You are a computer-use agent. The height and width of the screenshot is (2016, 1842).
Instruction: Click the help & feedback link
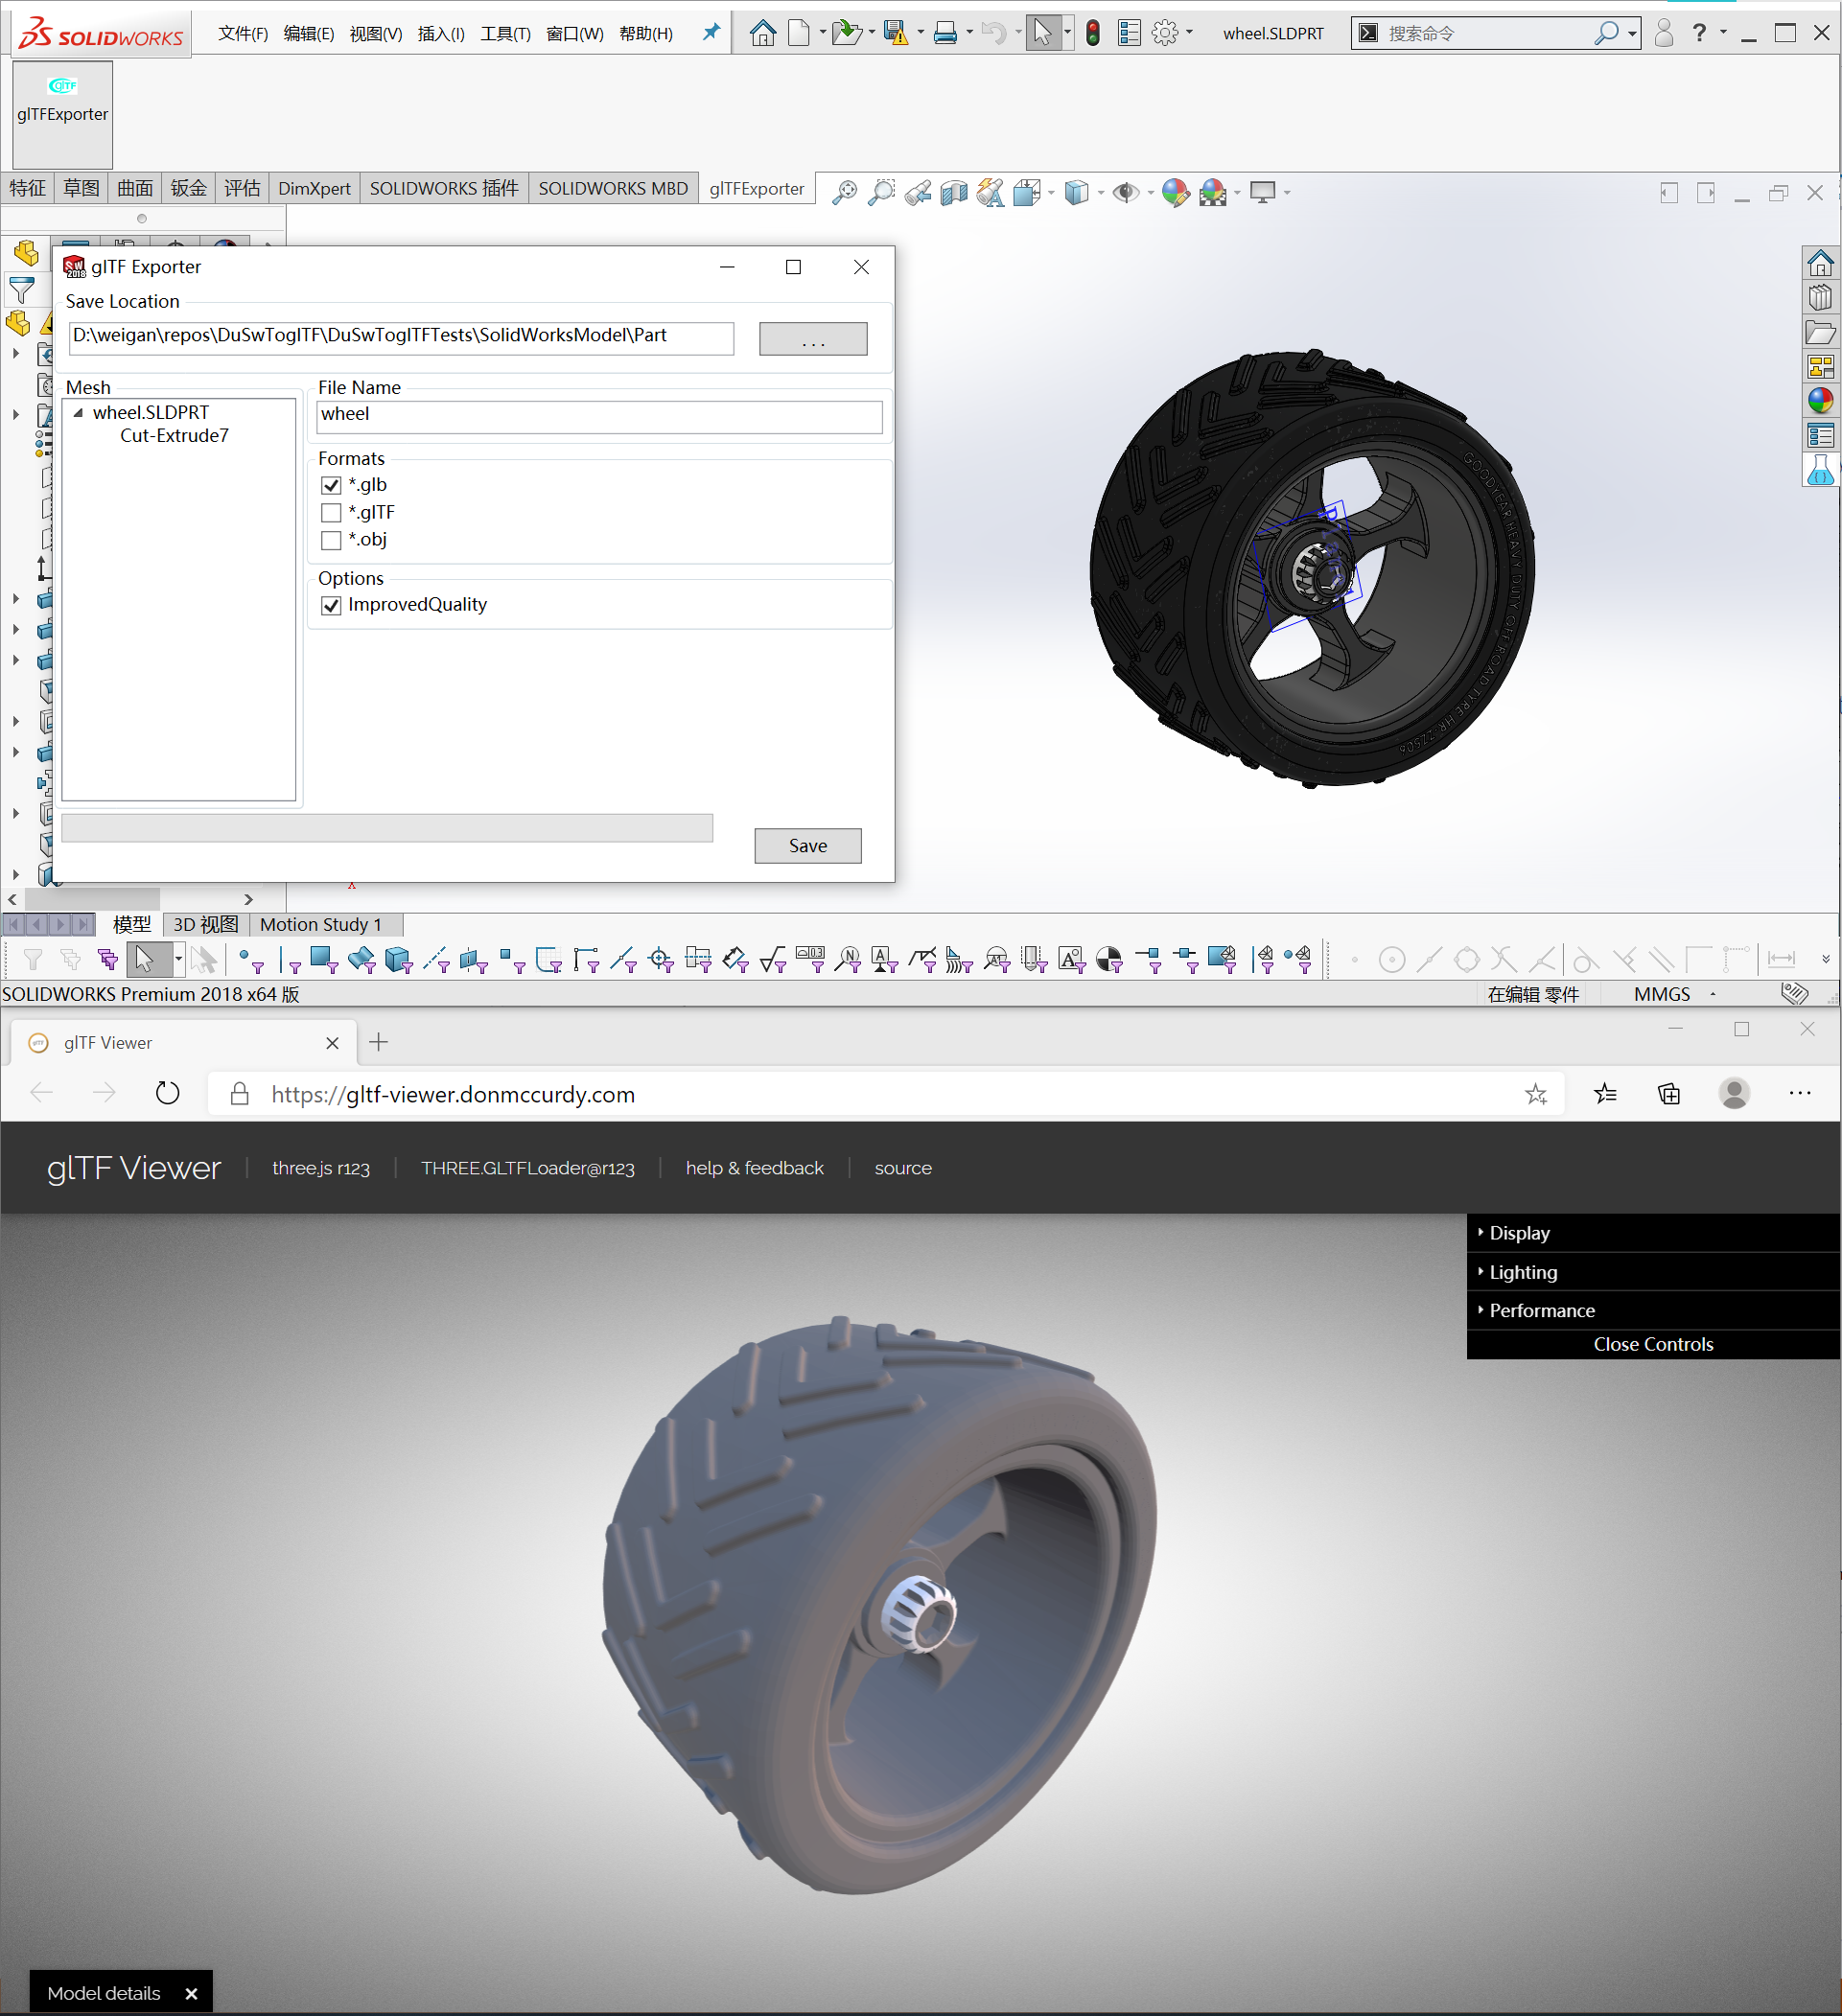(754, 1168)
